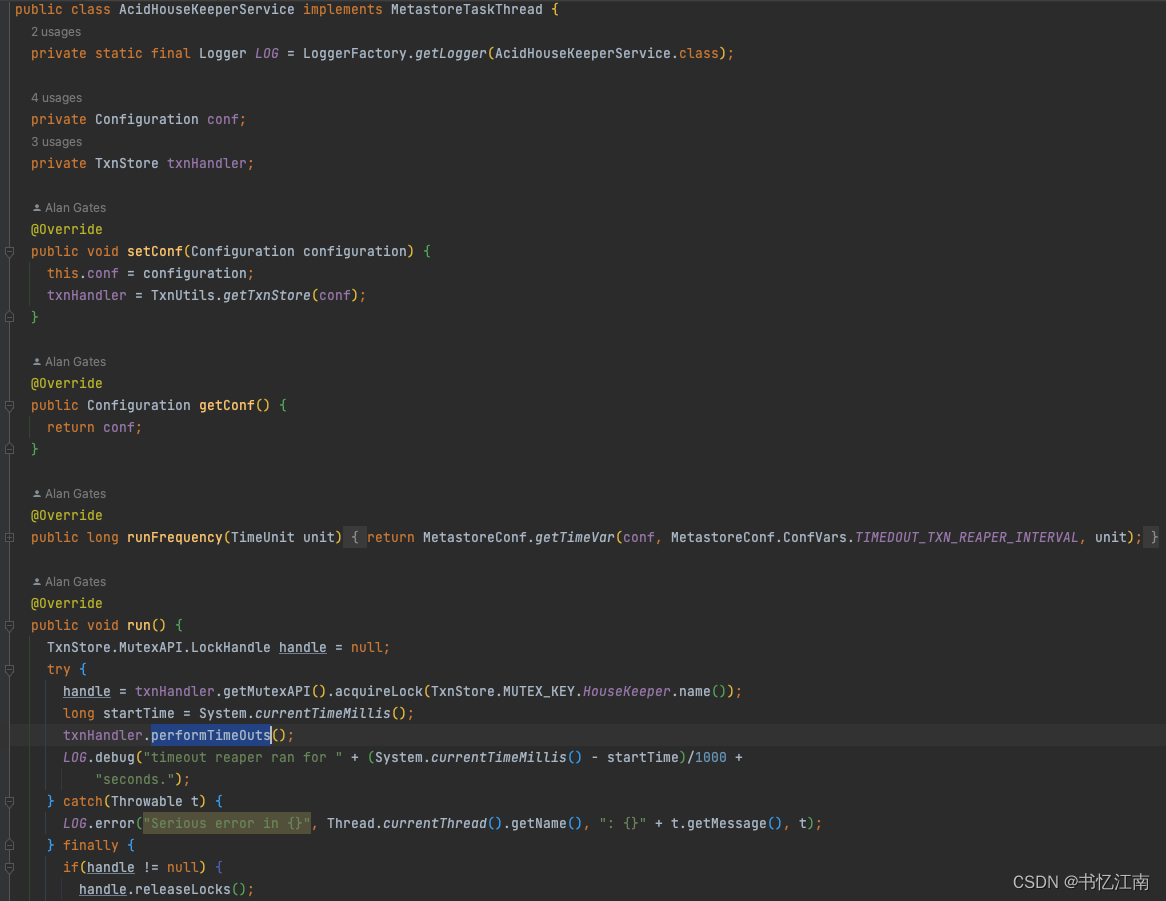Click runFrequency method name
Screen dimensions: 1166x901
click(x=175, y=537)
